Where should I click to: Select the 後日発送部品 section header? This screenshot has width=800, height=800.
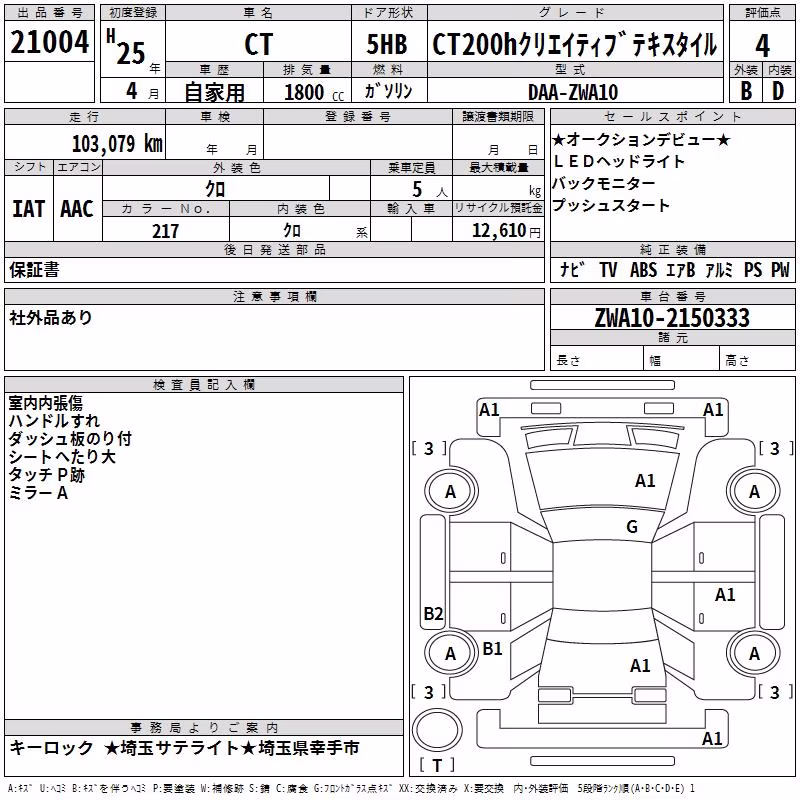[x=274, y=249]
